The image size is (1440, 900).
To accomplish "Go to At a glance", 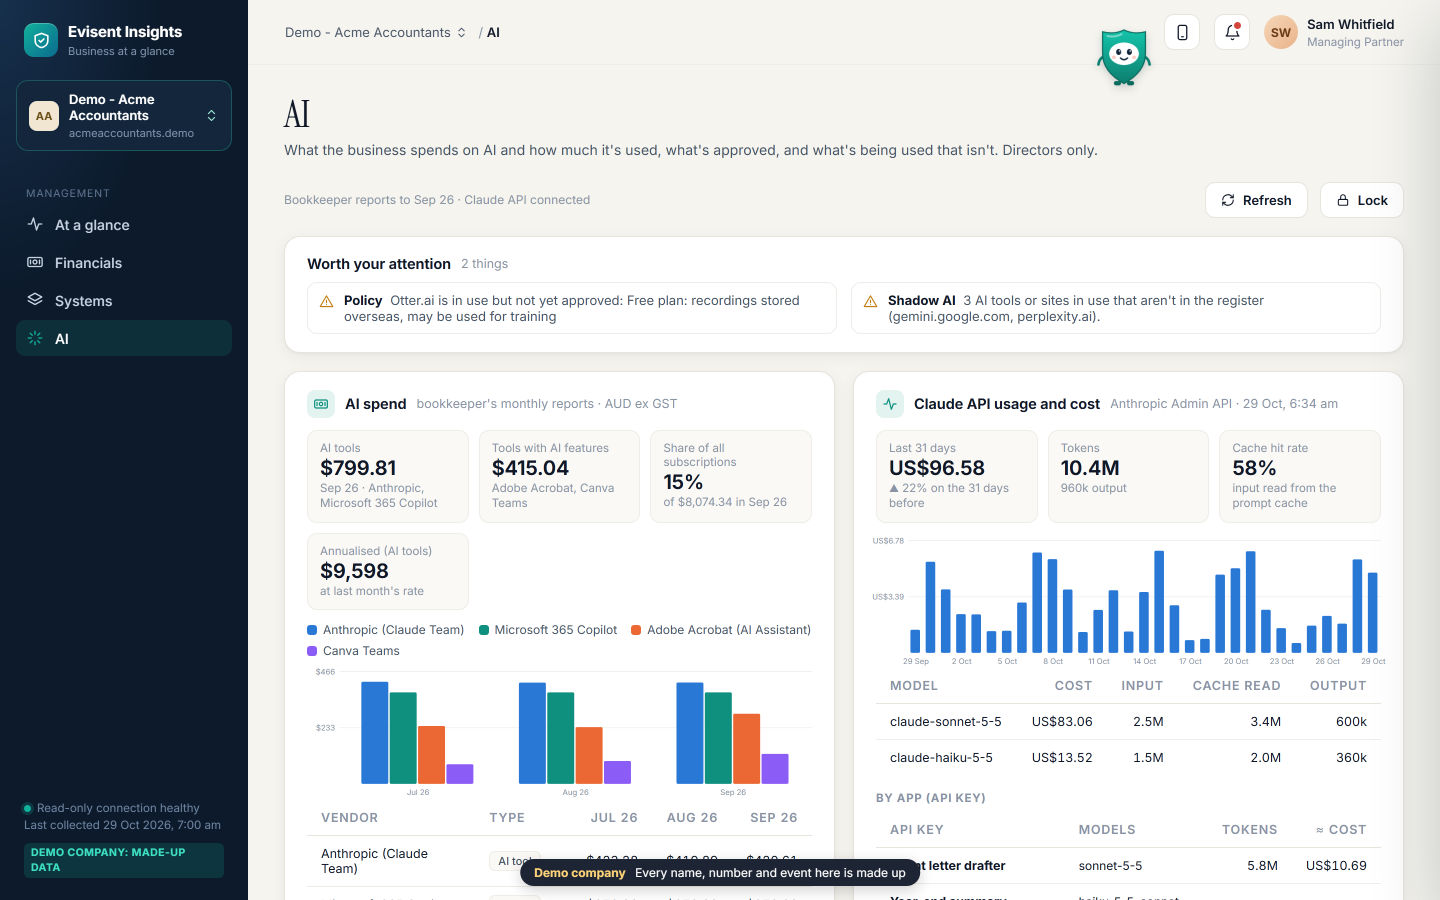I will pyautogui.click(x=124, y=225).
